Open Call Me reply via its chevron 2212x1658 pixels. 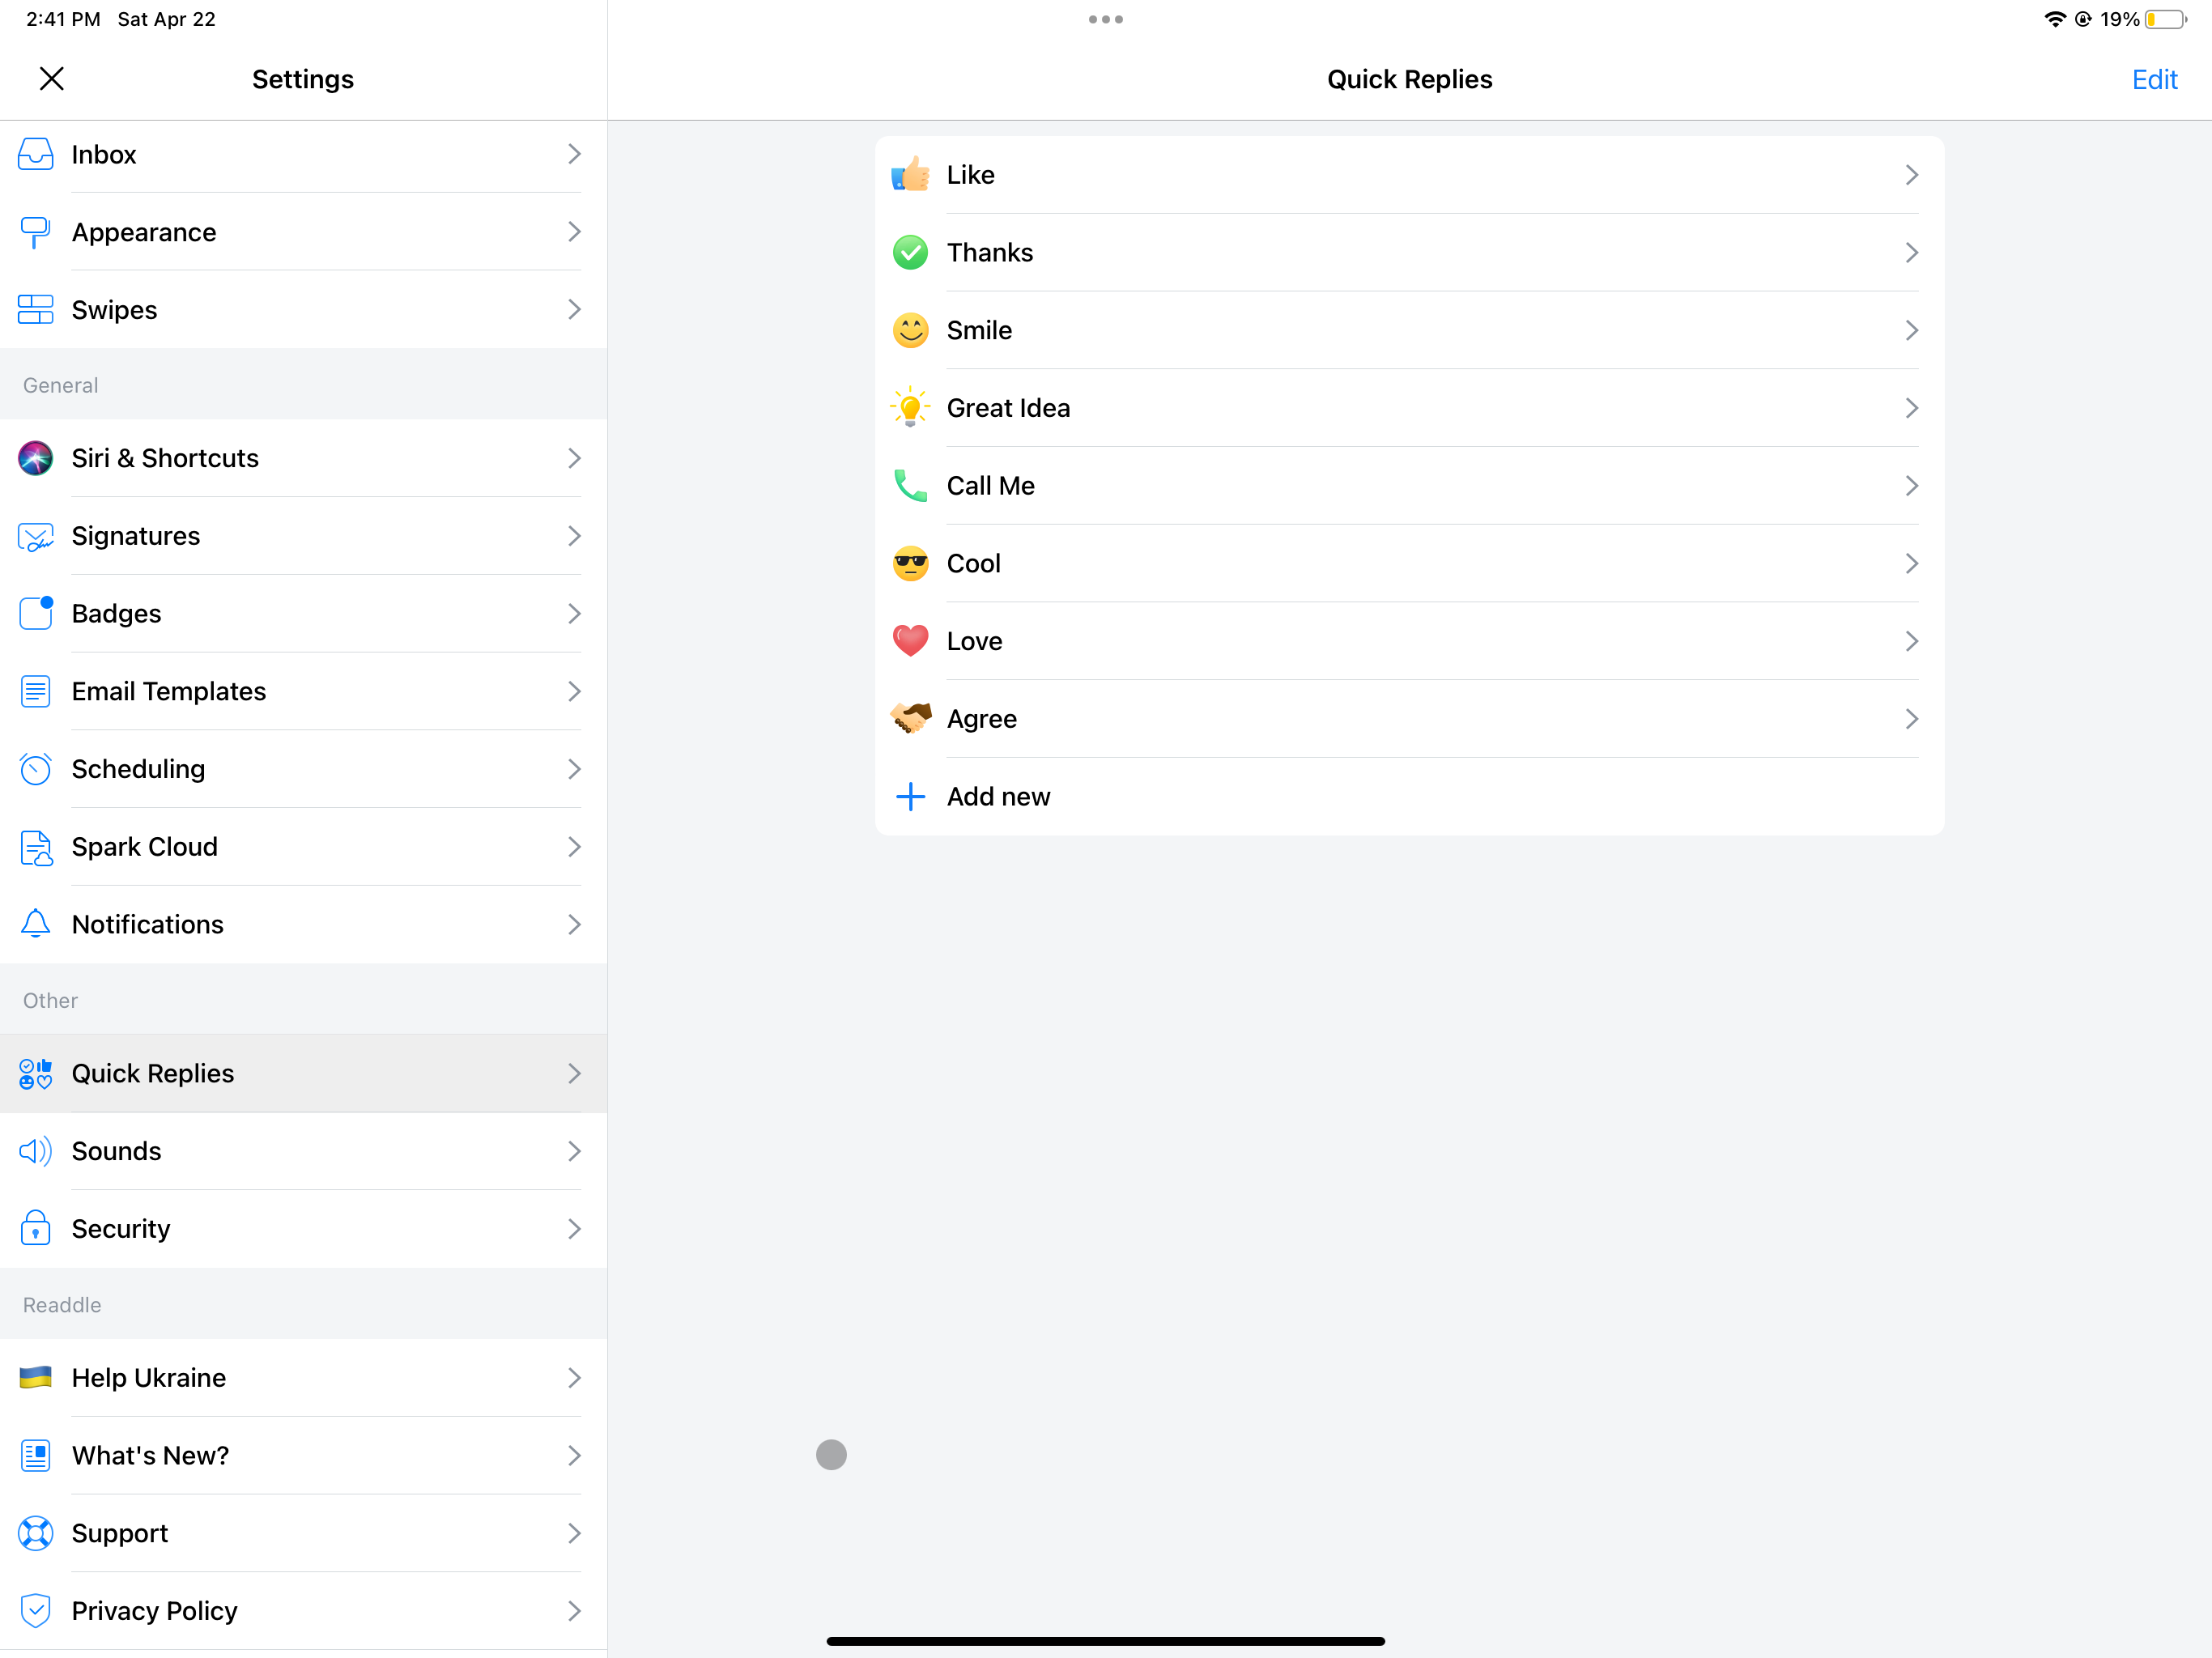[x=1911, y=486]
